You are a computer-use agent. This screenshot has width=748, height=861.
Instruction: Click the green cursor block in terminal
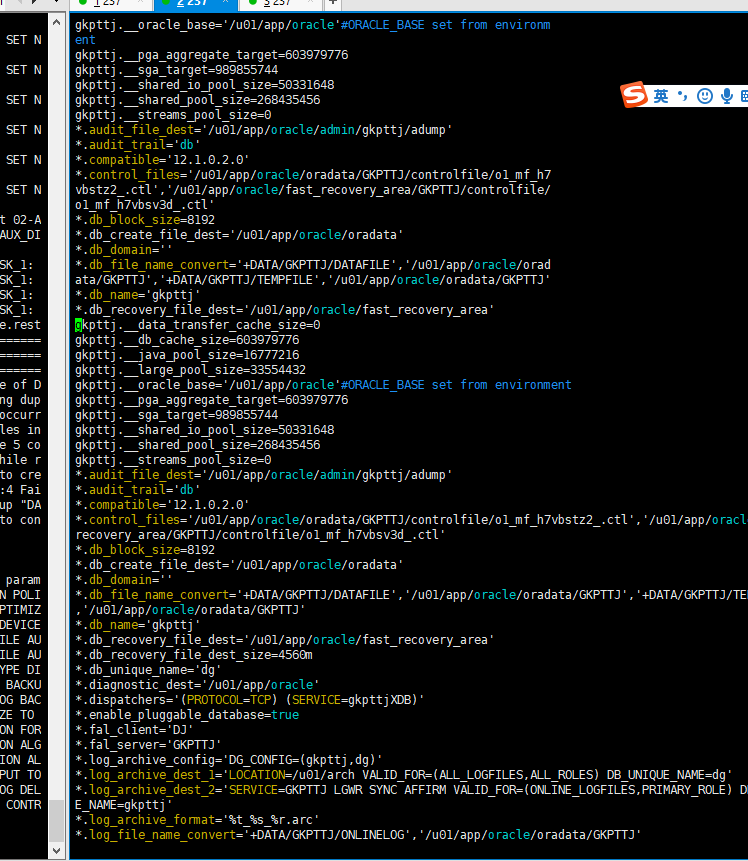point(78,325)
